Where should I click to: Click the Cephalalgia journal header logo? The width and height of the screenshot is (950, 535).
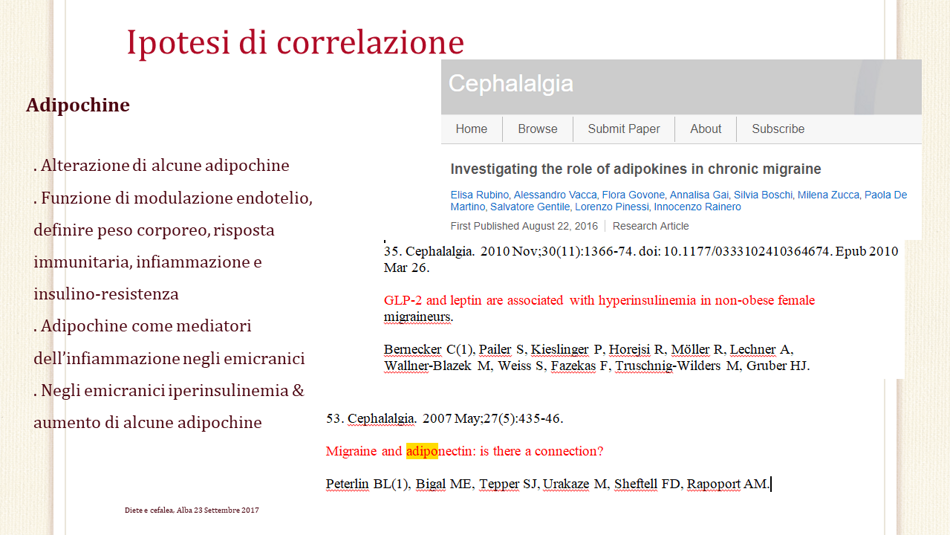point(511,84)
